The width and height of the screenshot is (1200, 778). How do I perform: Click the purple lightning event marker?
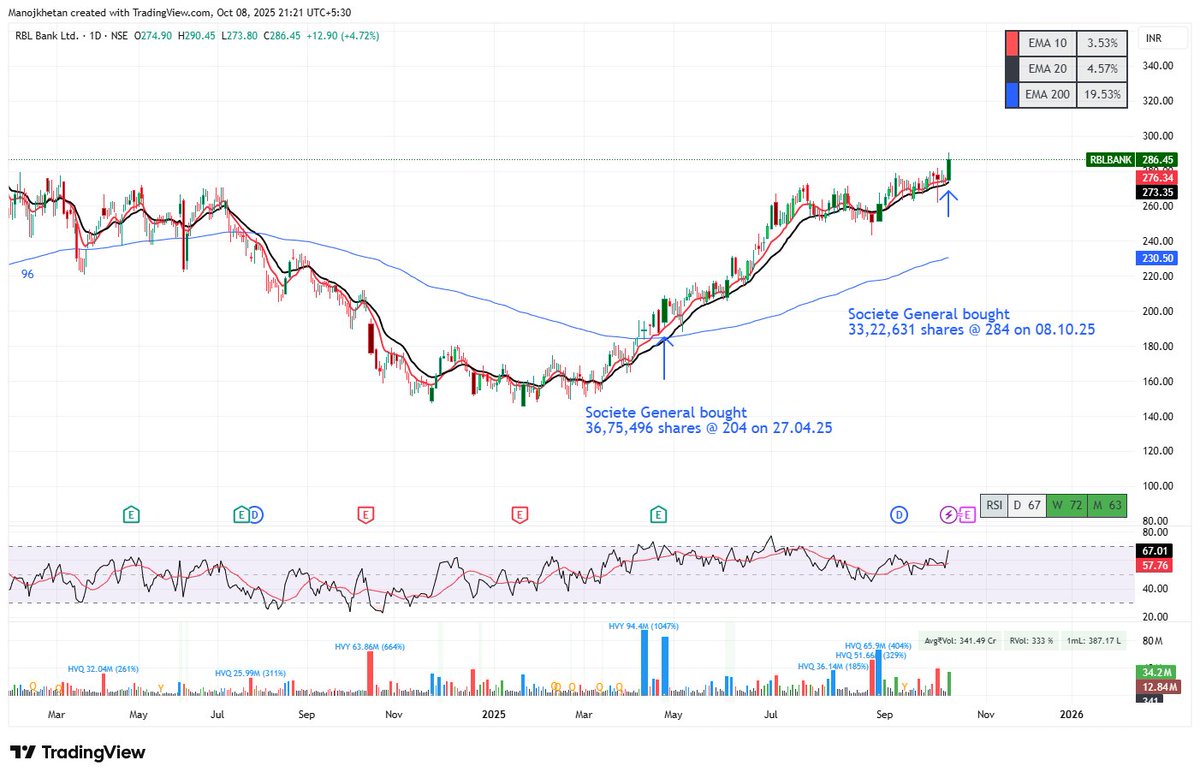point(949,515)
